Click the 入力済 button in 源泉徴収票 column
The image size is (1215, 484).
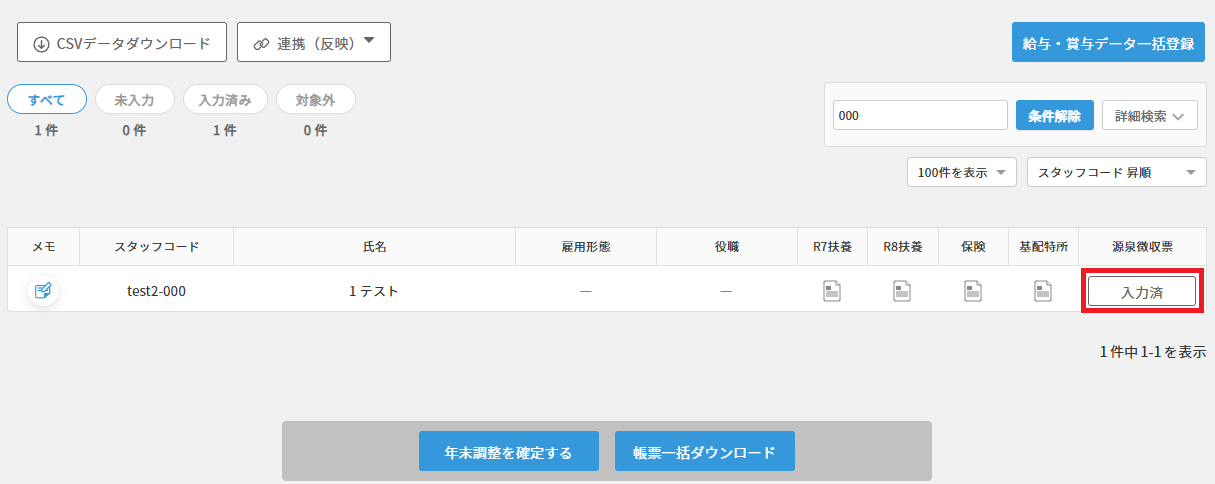coord(1141,291)
